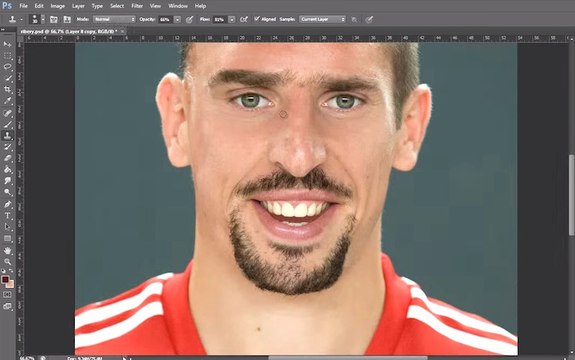
Task: Enable airbrush-style build-up
Action: tap(243, 19)
